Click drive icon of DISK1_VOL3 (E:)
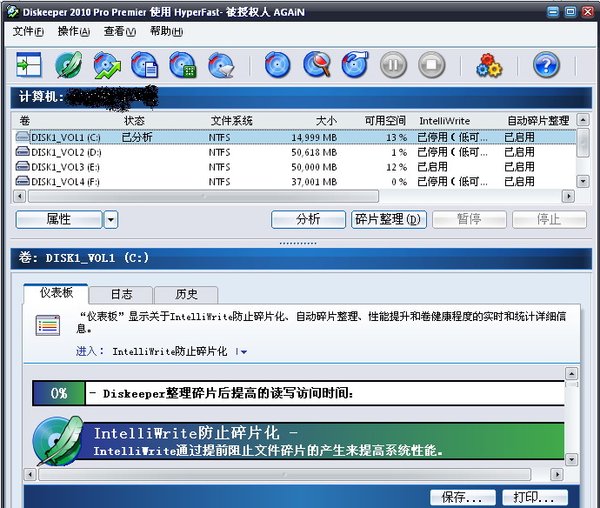Image resolution: width=600 pixels, height=508 pixels. point(23,166)
